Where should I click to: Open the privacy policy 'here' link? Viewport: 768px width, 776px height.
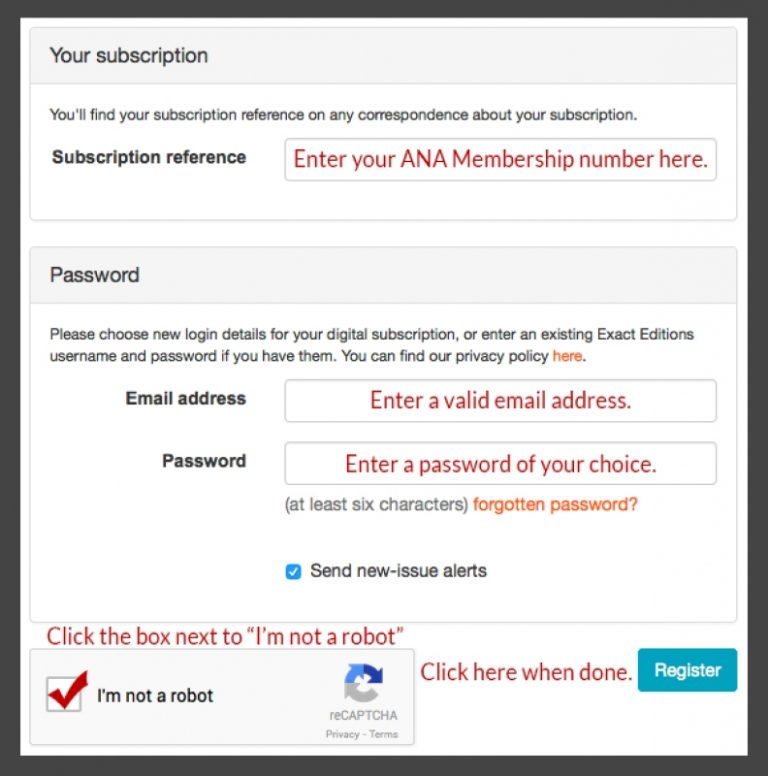pyautogui.click(x=567, y=356)
